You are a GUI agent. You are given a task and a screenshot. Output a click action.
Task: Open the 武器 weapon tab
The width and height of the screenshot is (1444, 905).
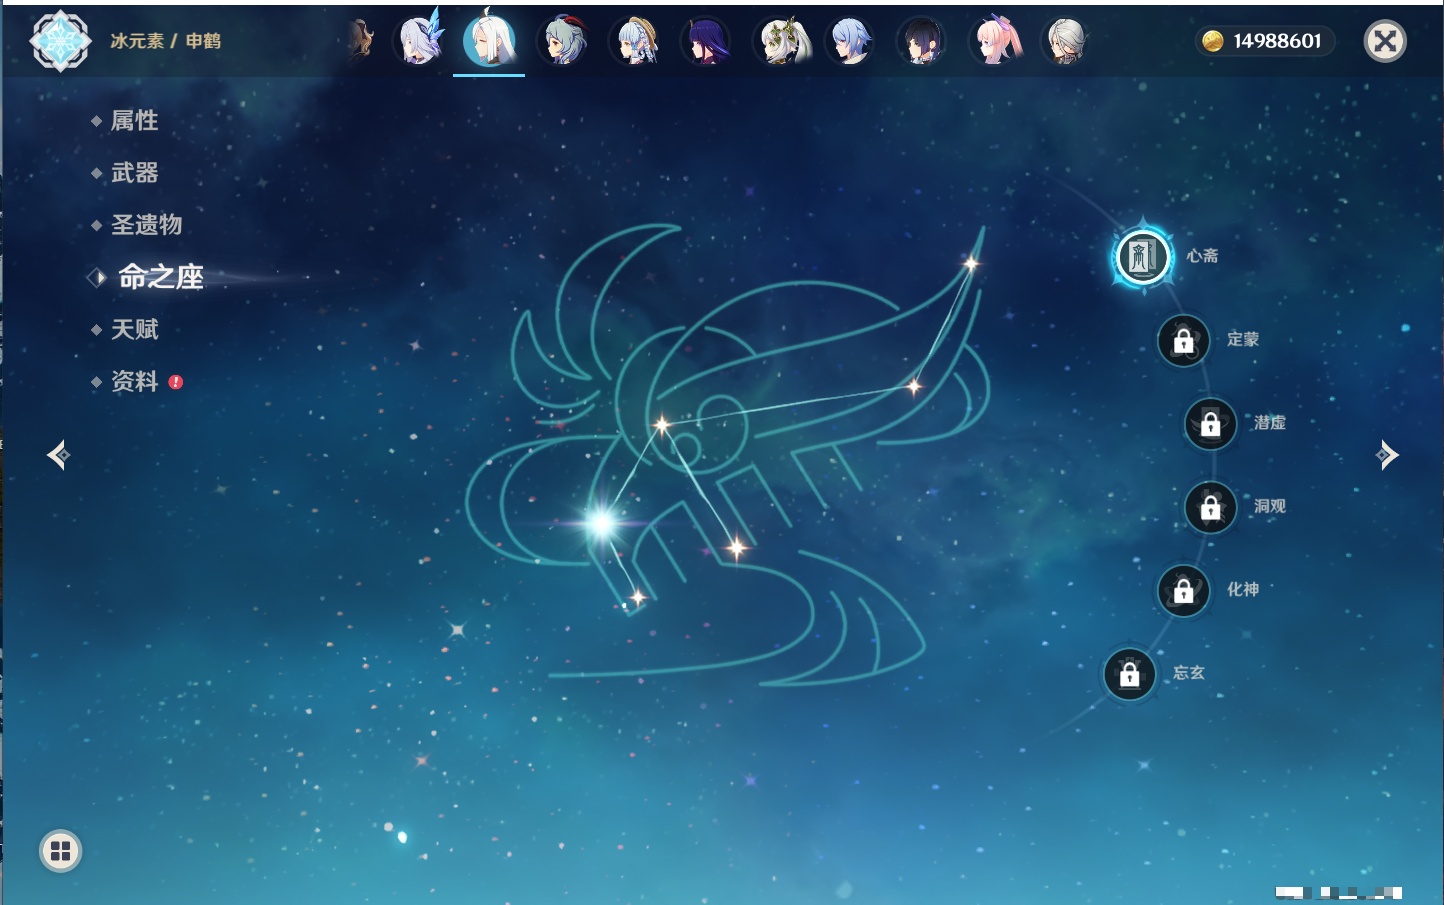coord(134,173)
